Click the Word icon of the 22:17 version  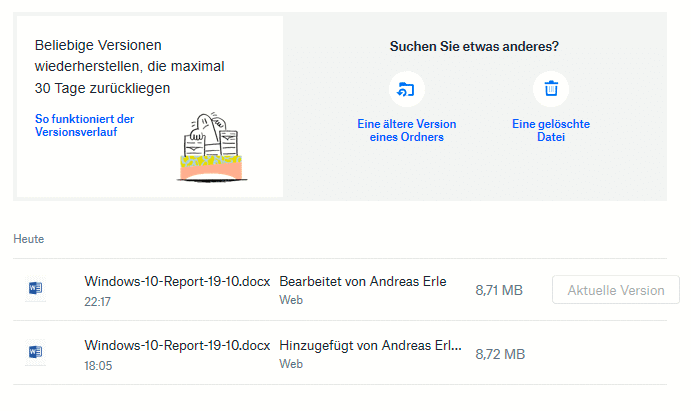click(x=36, y=290)
